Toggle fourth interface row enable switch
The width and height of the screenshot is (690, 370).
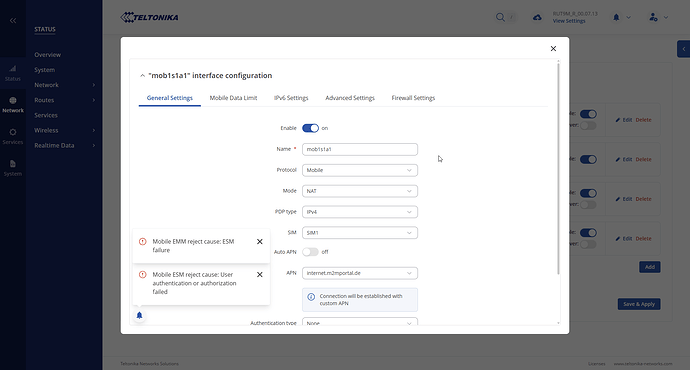[588, 233]
